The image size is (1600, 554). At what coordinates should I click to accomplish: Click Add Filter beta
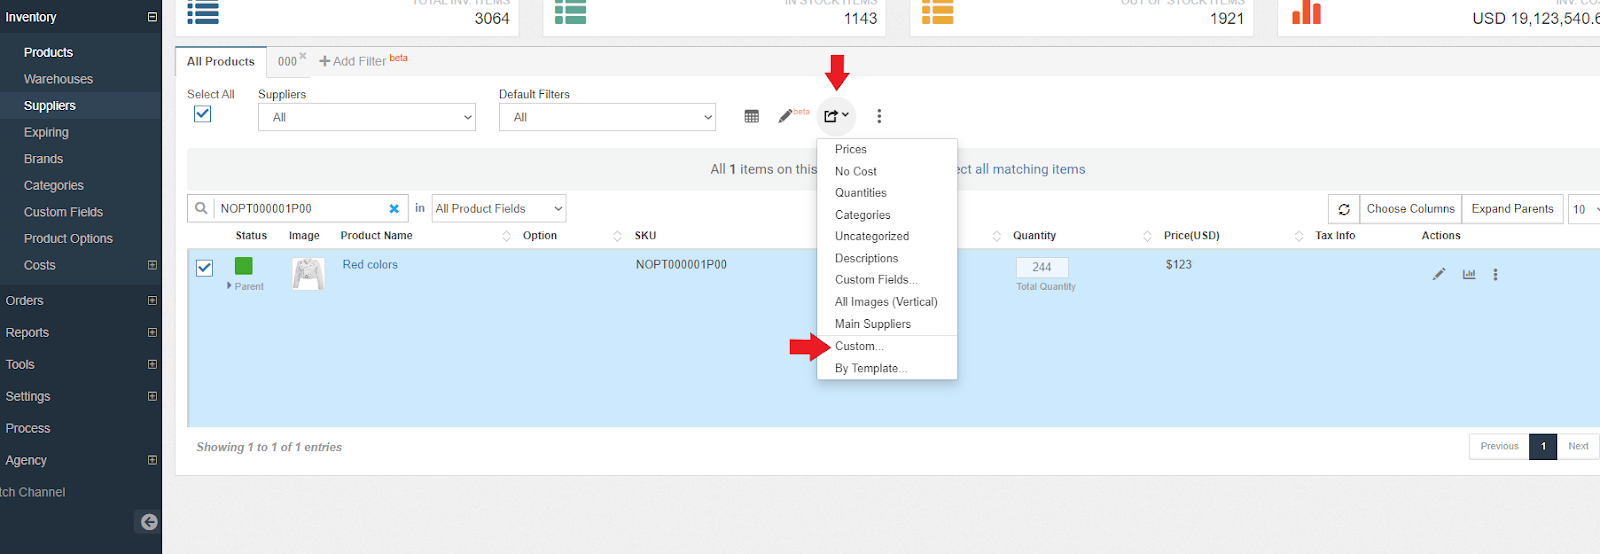363,61
